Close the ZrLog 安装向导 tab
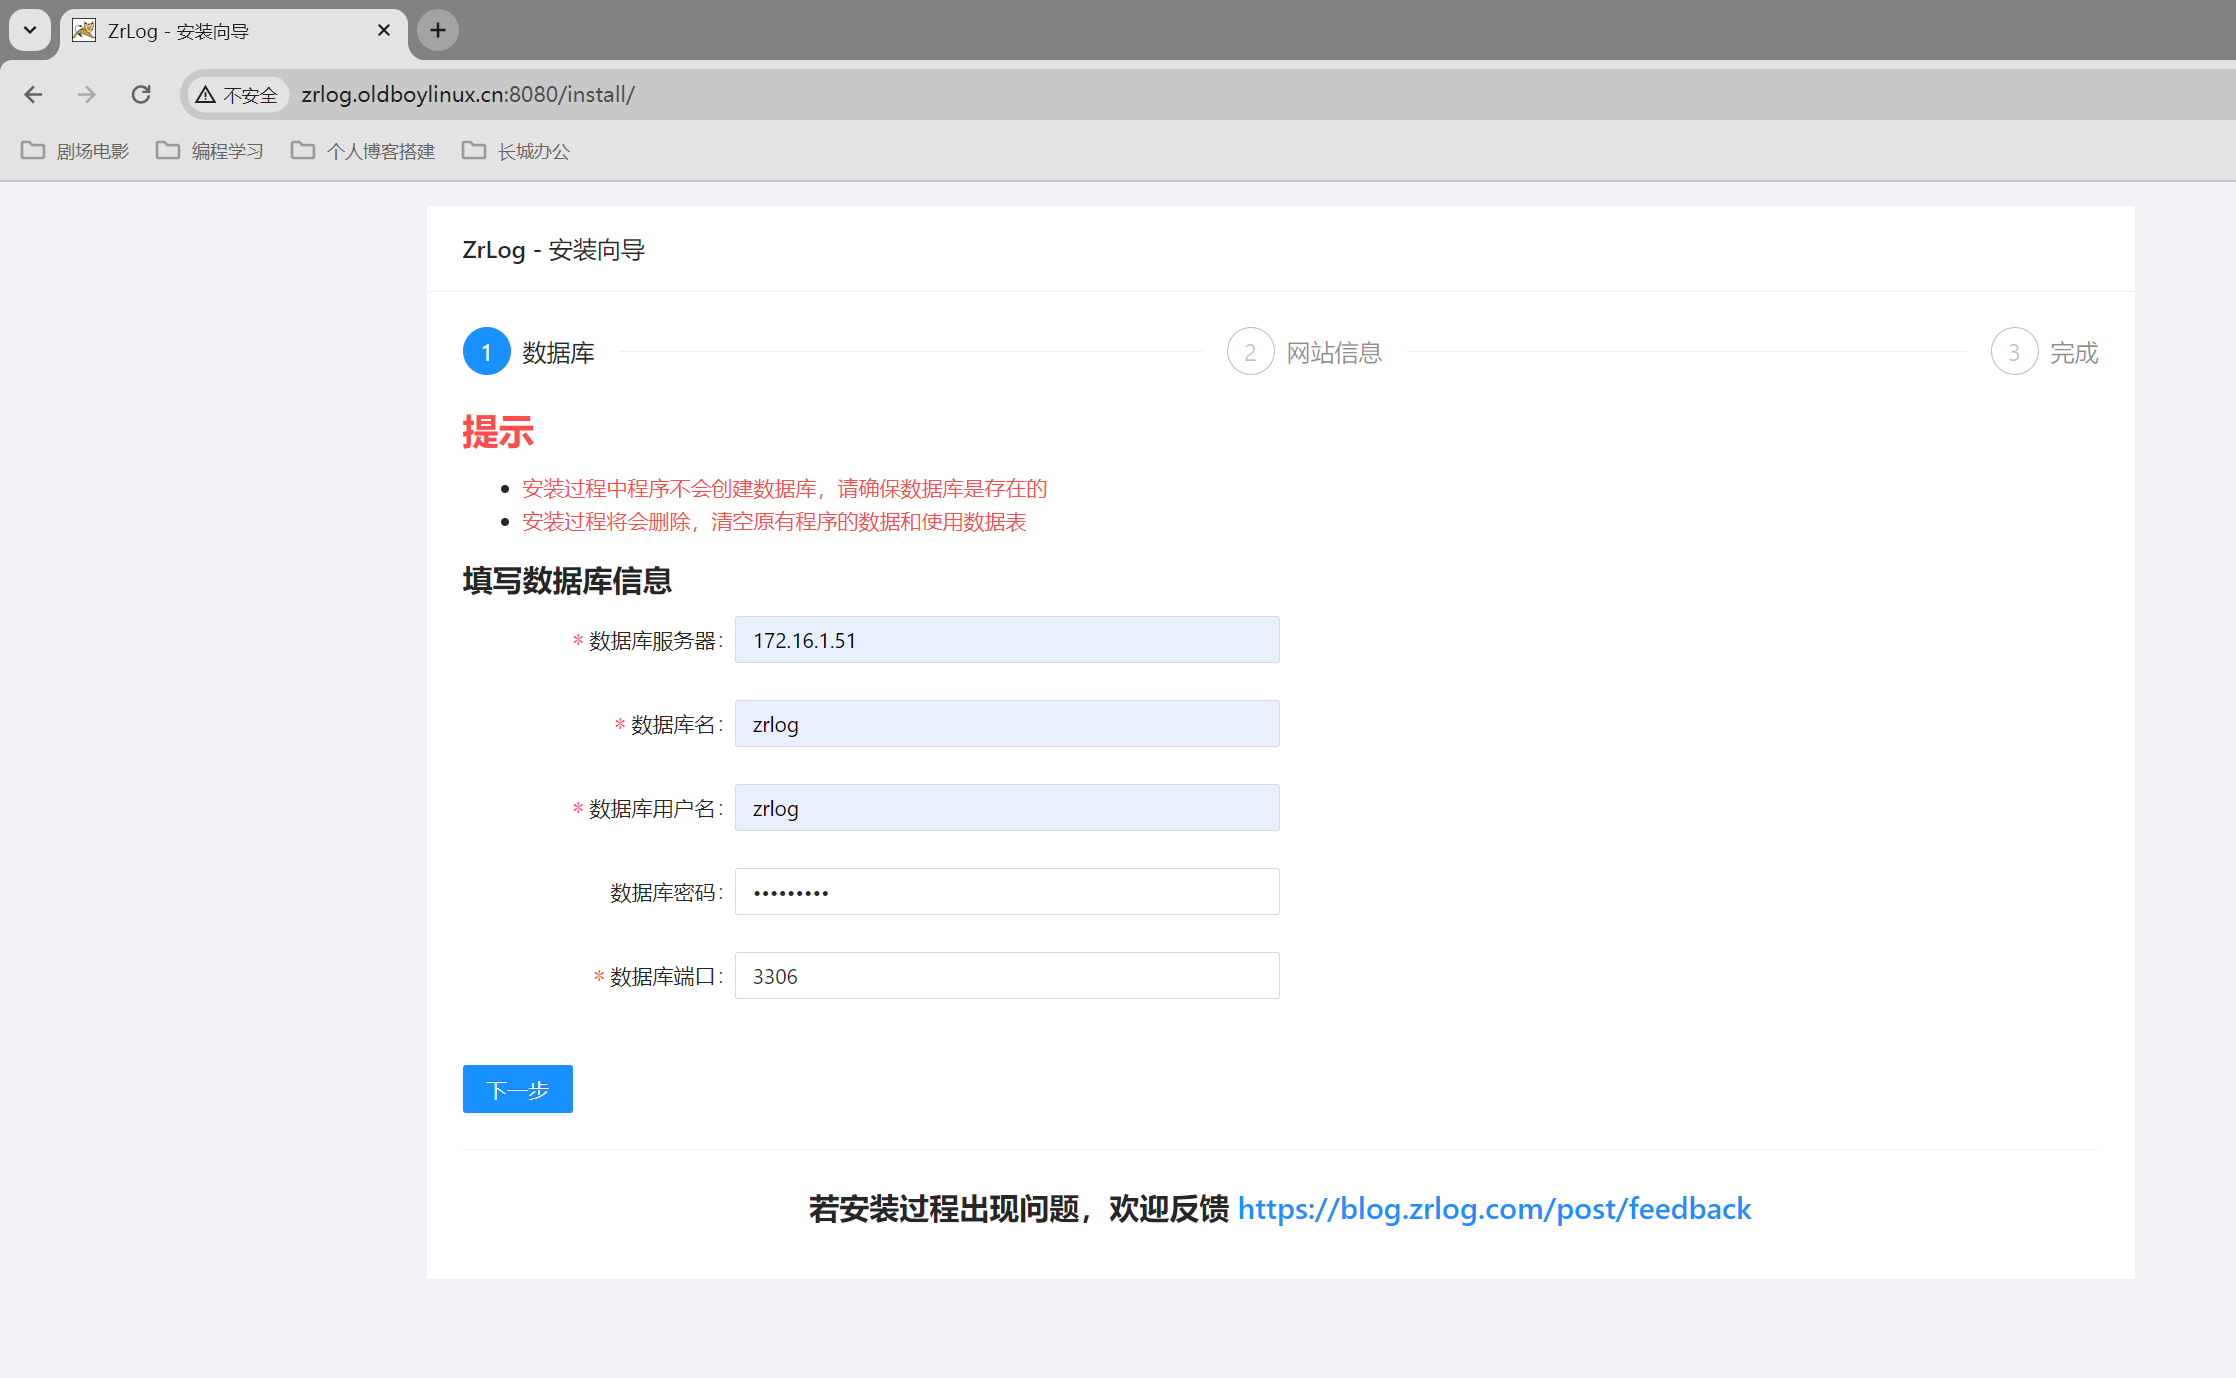This screenshot has width=2236, height=1378. click(384, 31)
